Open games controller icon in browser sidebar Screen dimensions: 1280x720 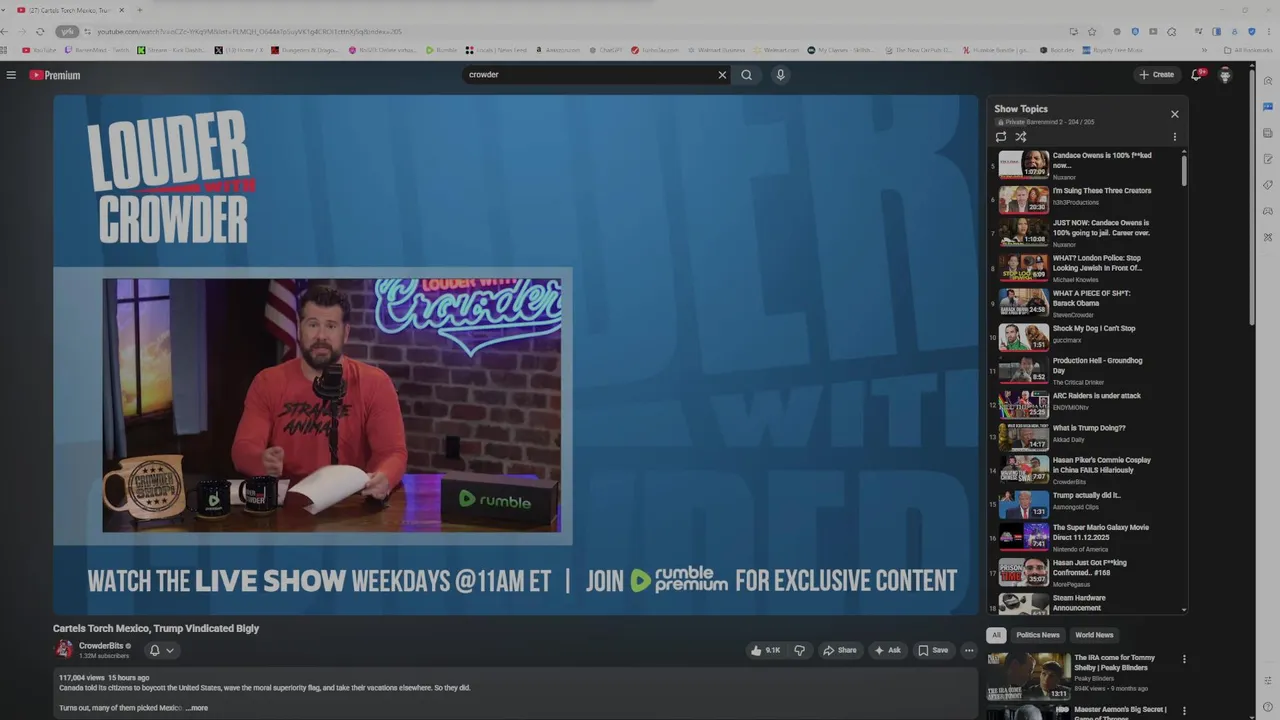[x=1268, y=211]
